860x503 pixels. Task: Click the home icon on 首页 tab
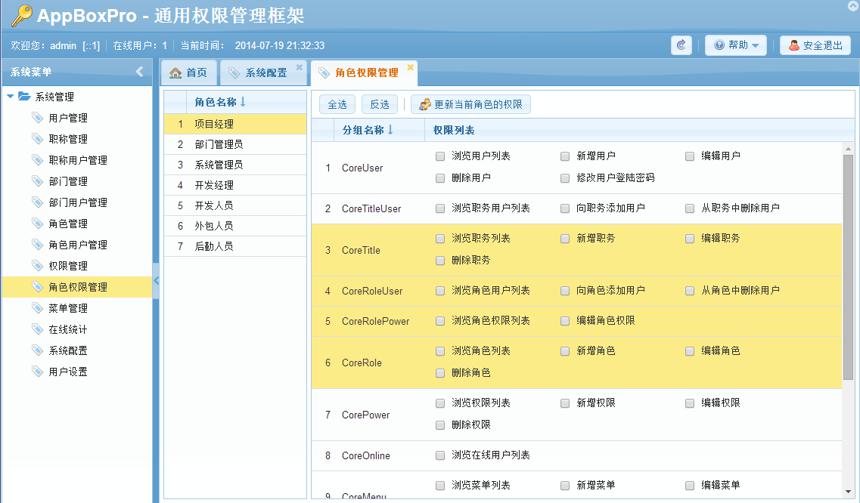[x=176, y=73]
